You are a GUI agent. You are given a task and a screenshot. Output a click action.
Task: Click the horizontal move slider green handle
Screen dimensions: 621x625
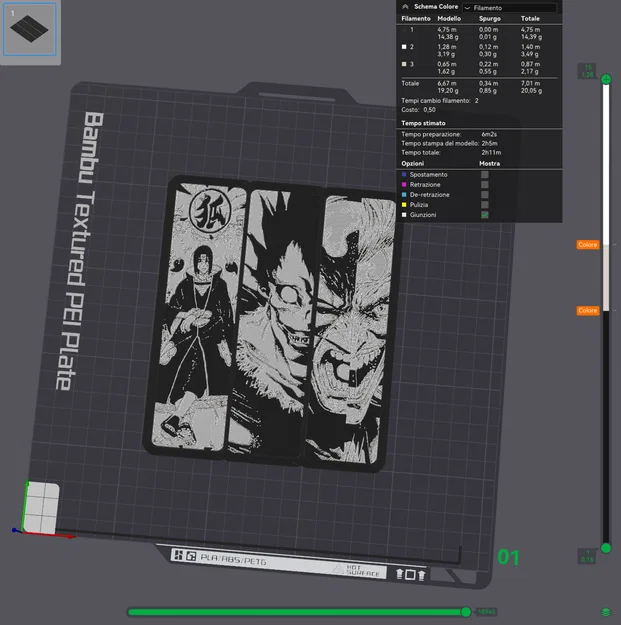pos(466,612)
